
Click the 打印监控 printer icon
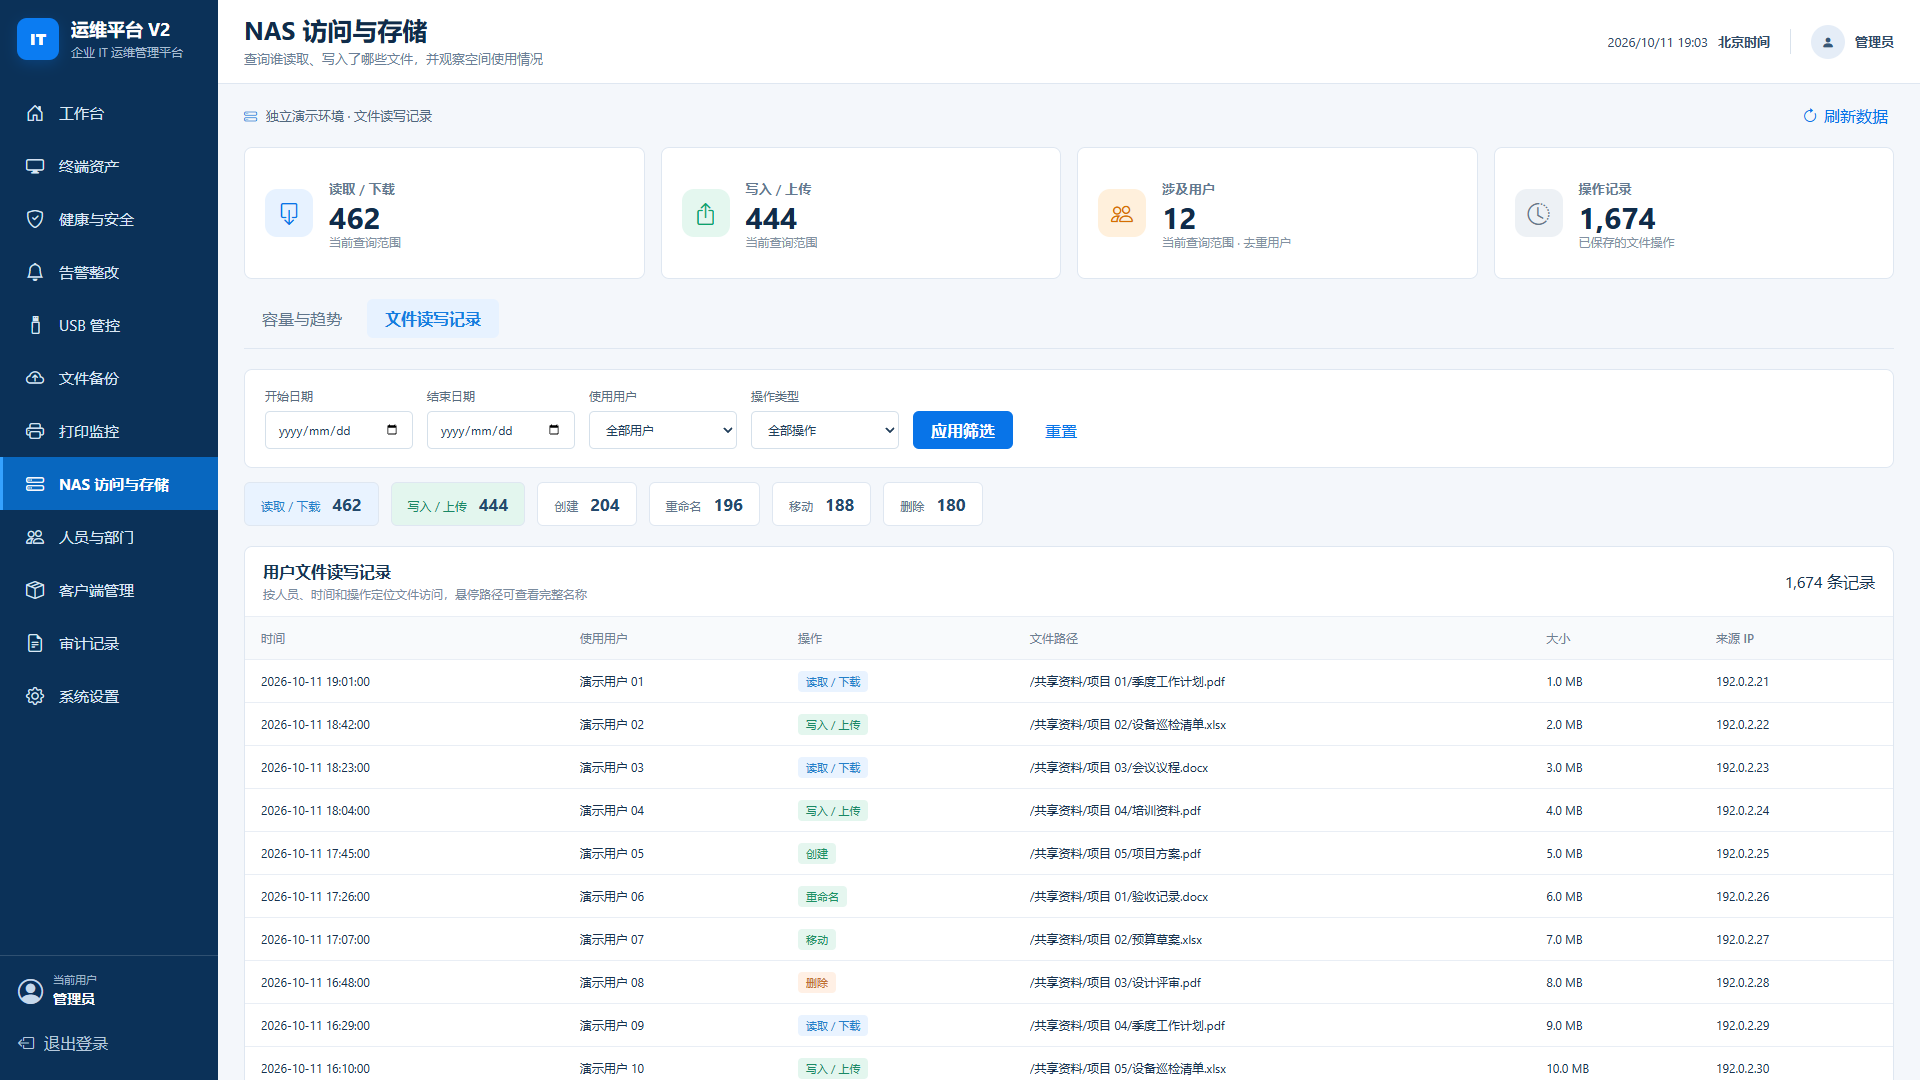pyautogui.click(x=35, y=431)
